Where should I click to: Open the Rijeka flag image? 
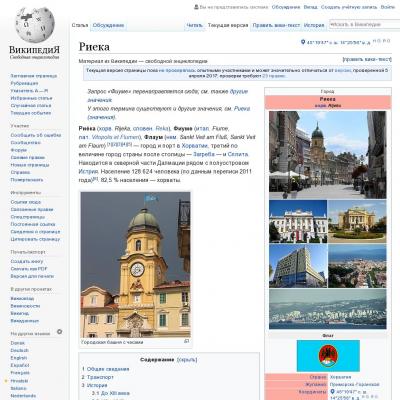tap(328, 356)
